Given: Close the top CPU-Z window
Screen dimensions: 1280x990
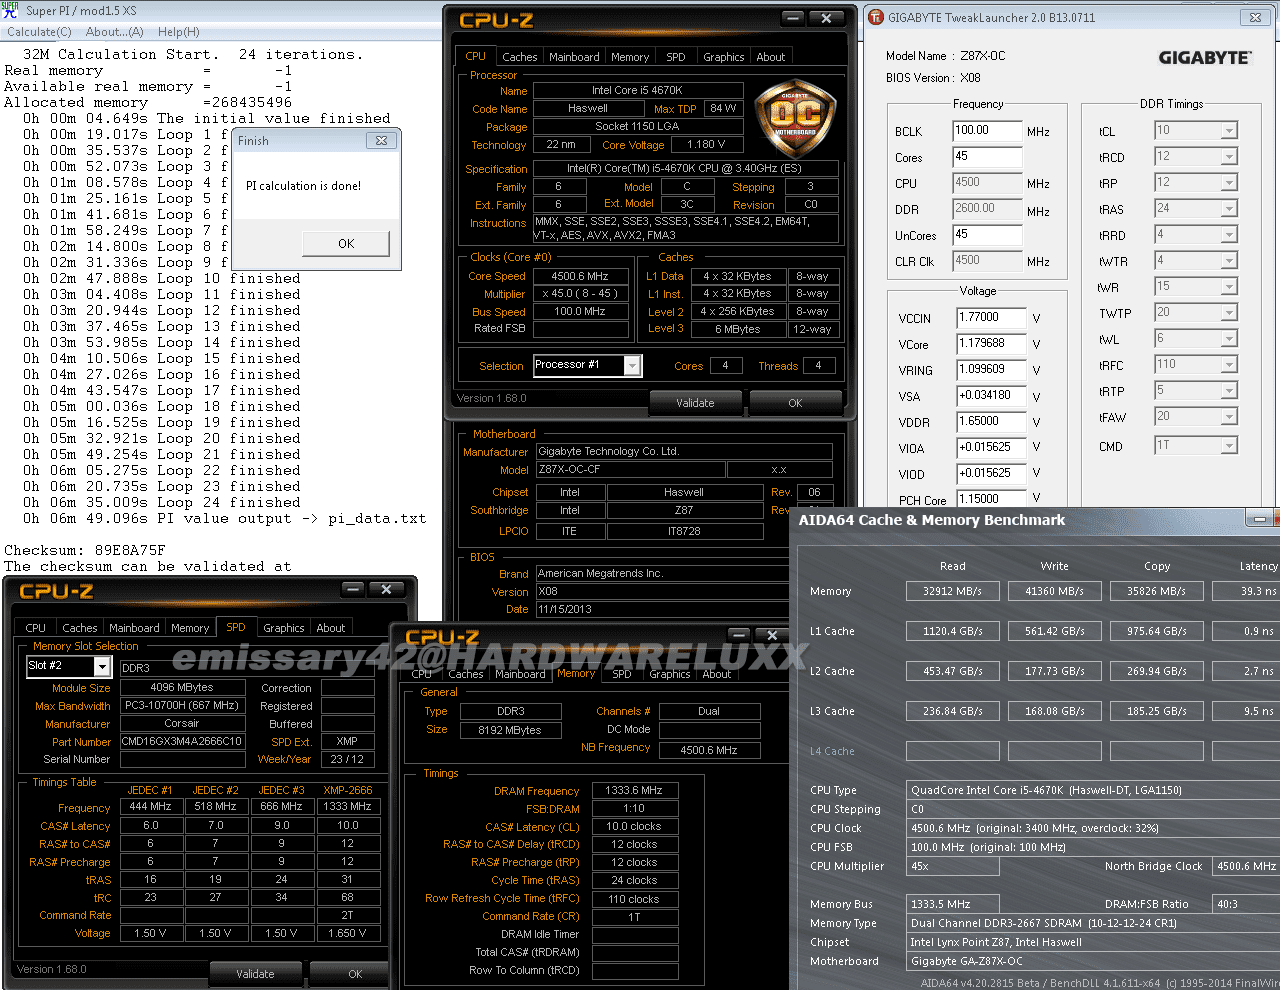Looking at the screenshot, I should (826, 18).
